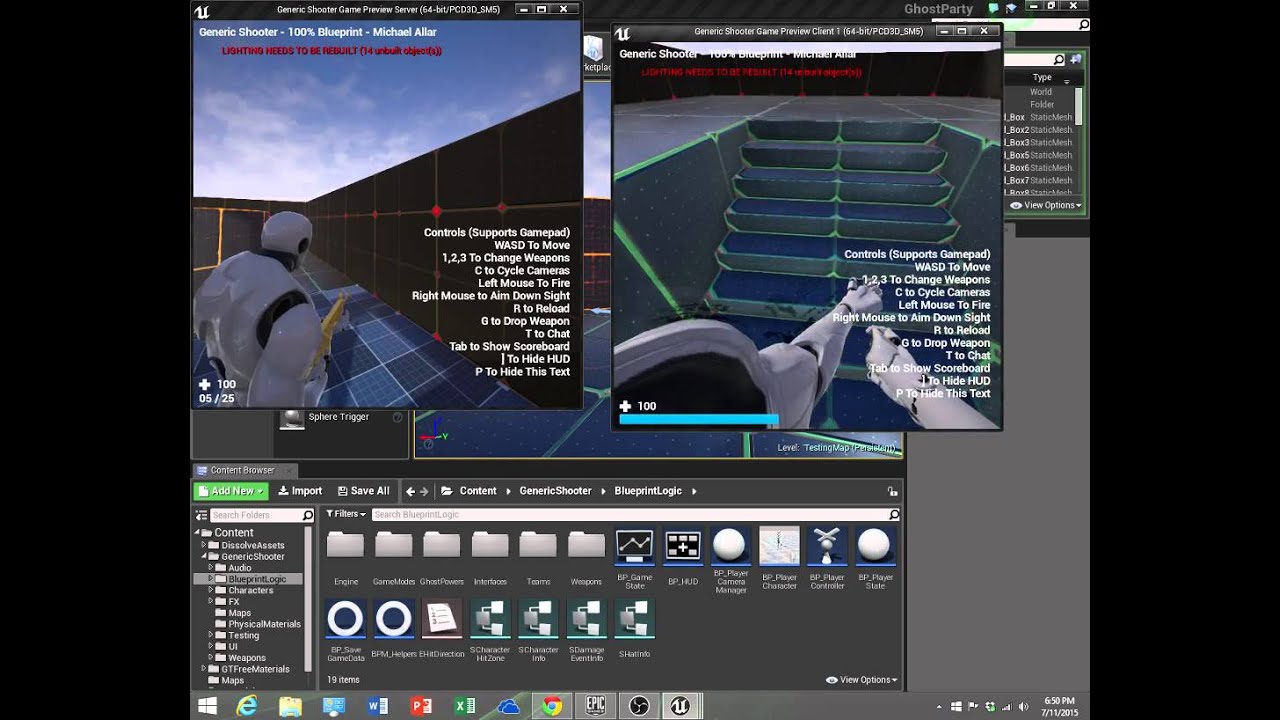
Task: Select the SDamage EventInfo struct asset
Action: click(x=586, y=631)
